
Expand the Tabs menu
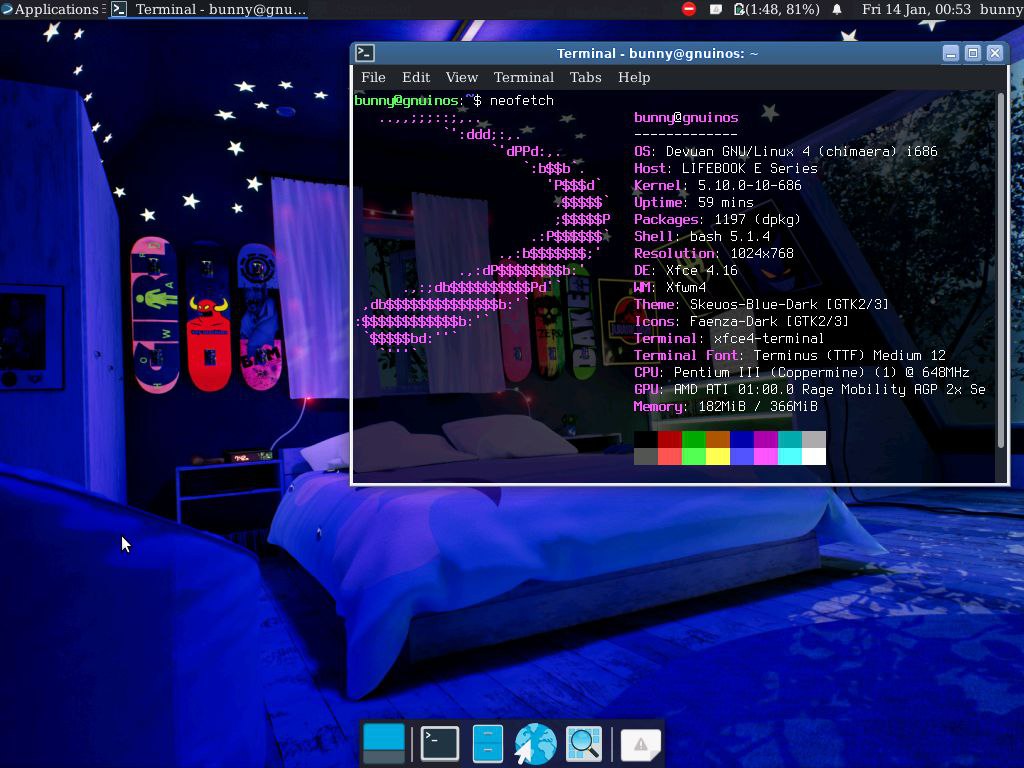585,77
